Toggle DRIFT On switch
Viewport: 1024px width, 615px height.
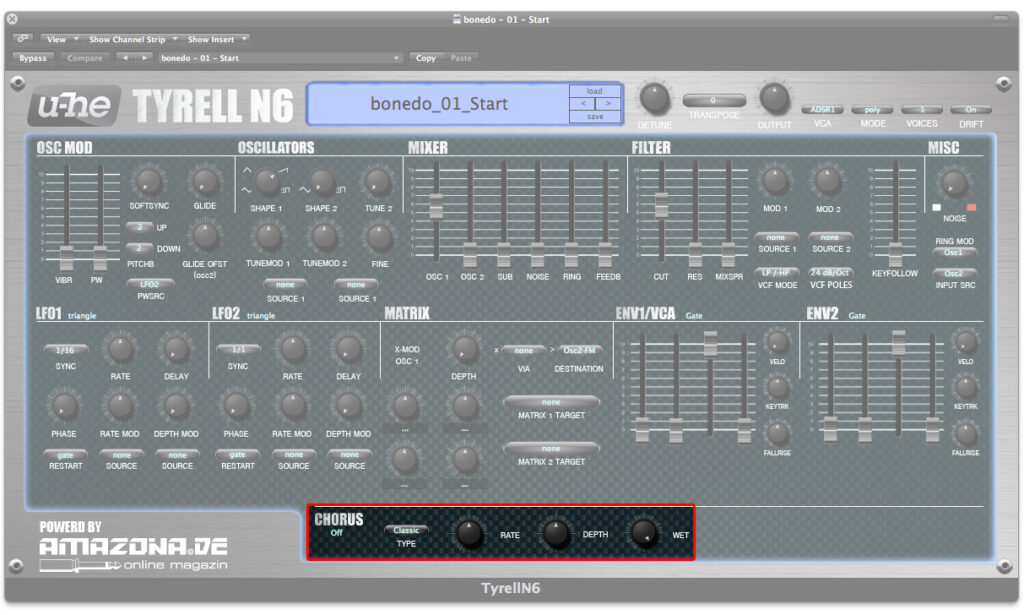(x=970, y=110)
